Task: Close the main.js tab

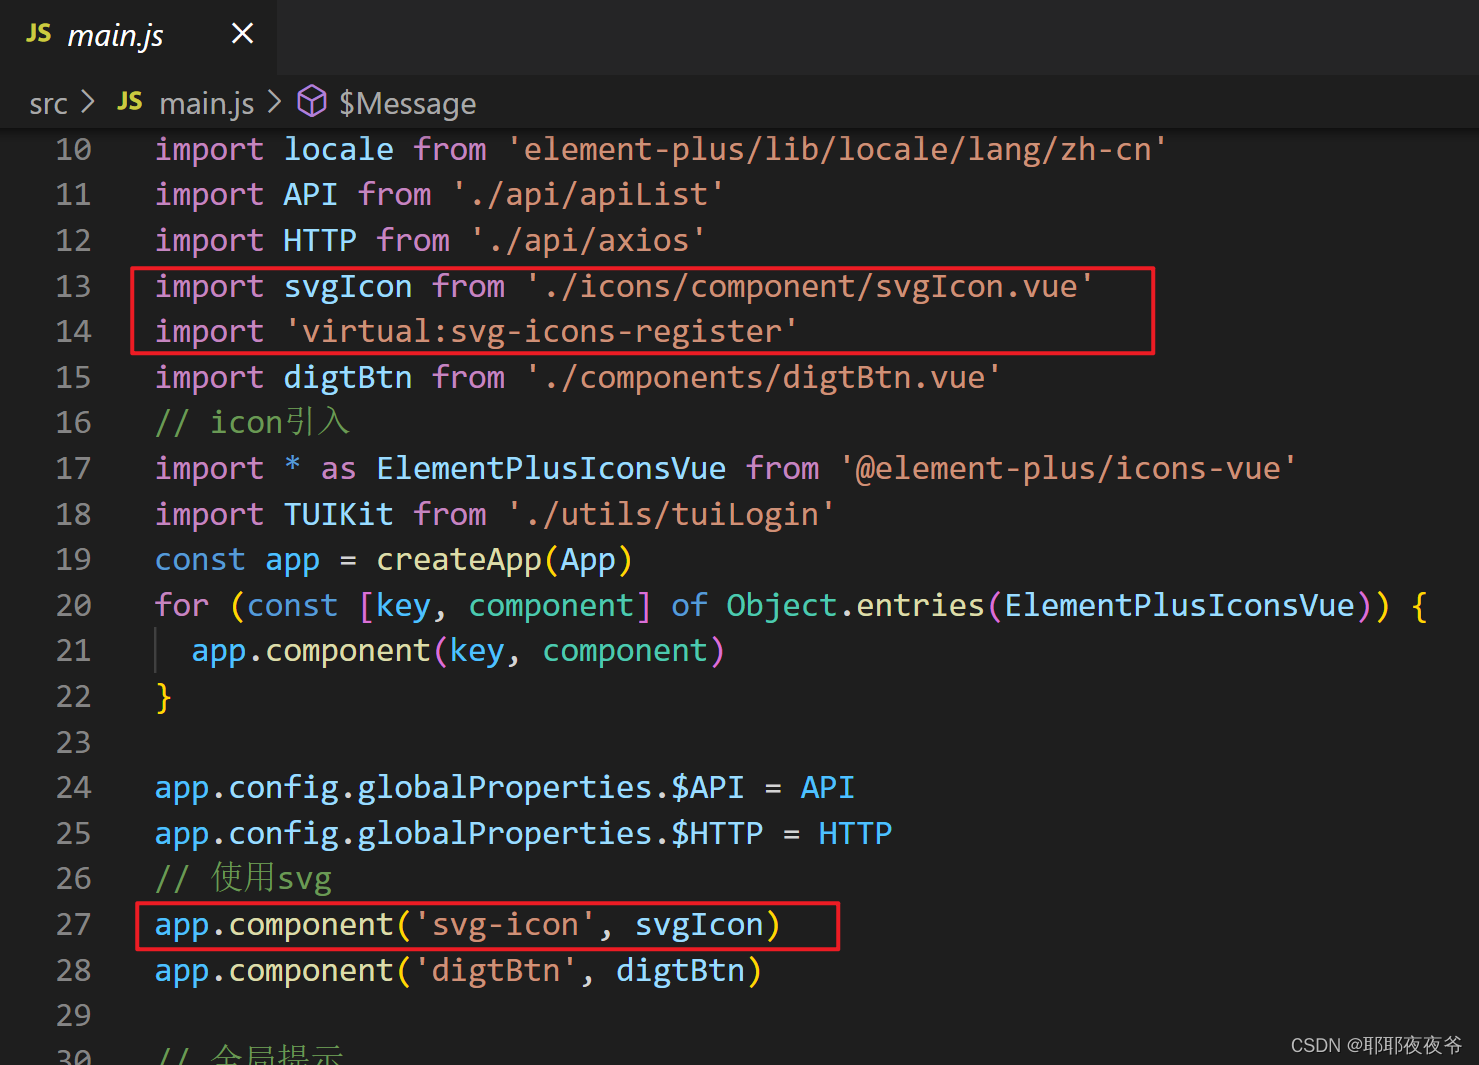Action: click(x=242, y=34)
